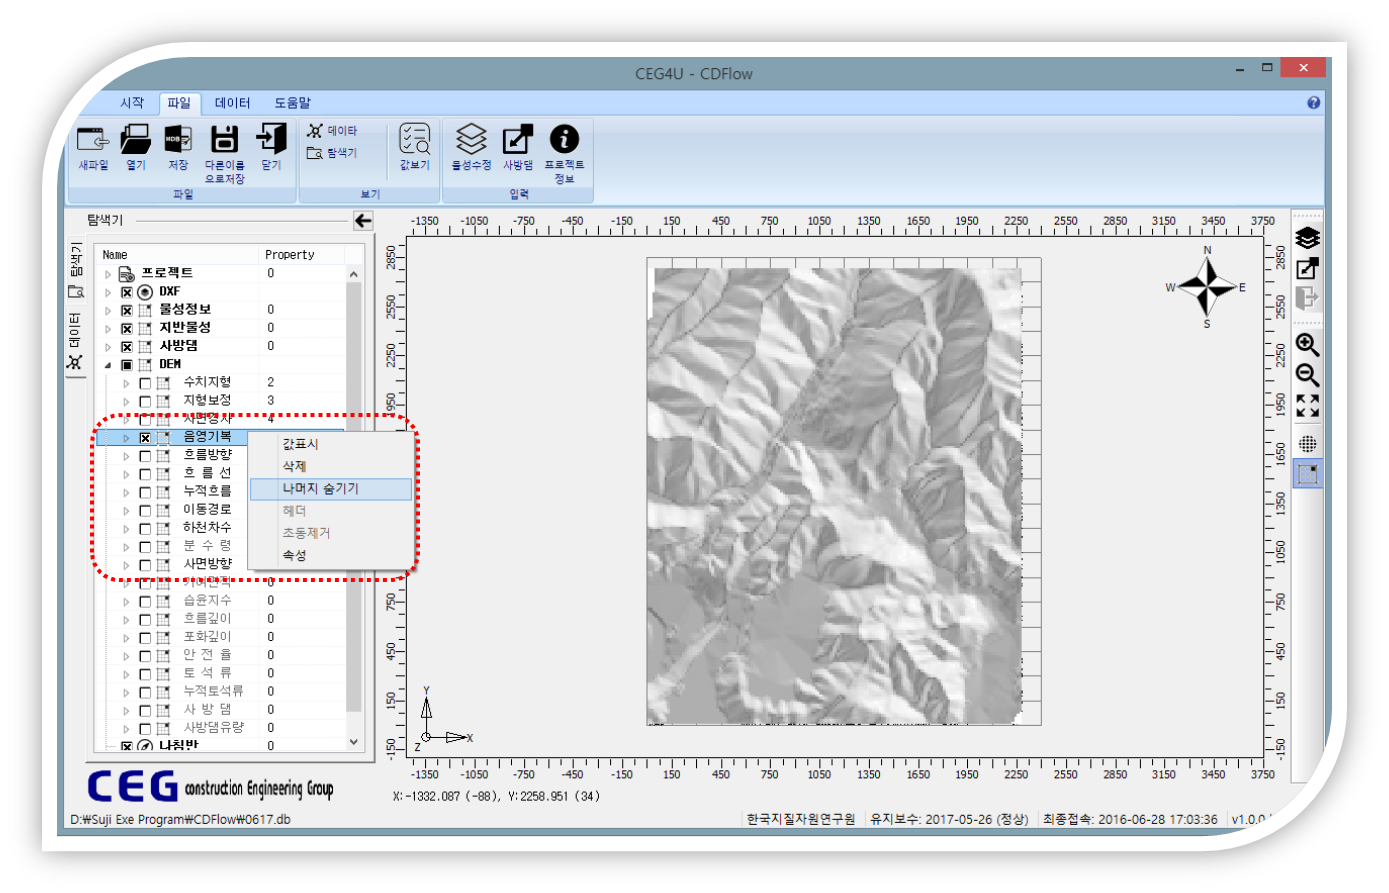The width and height of the screenshot is (1389, 893).
Task: Select the vertical 데이터 side tab
Action: pyautogui.click(x=75, y=340)
